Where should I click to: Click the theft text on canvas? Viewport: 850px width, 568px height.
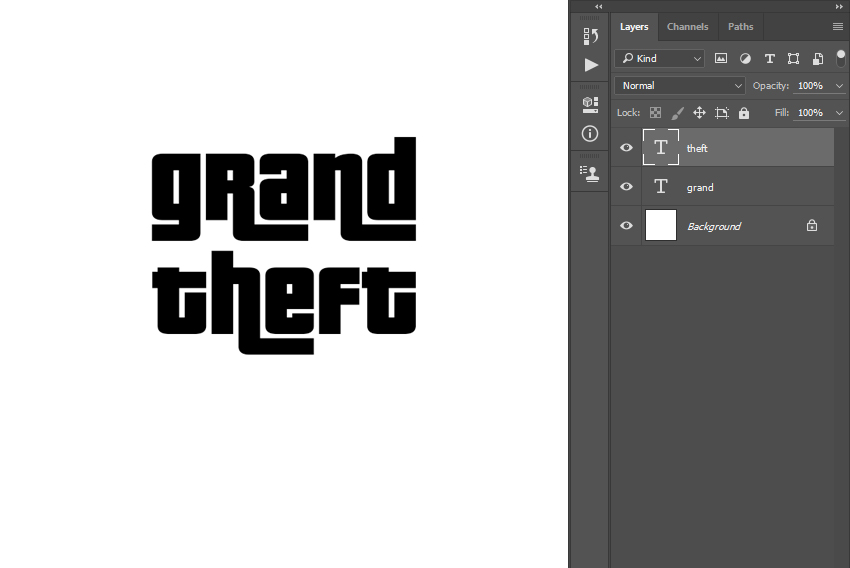[284, 302]
